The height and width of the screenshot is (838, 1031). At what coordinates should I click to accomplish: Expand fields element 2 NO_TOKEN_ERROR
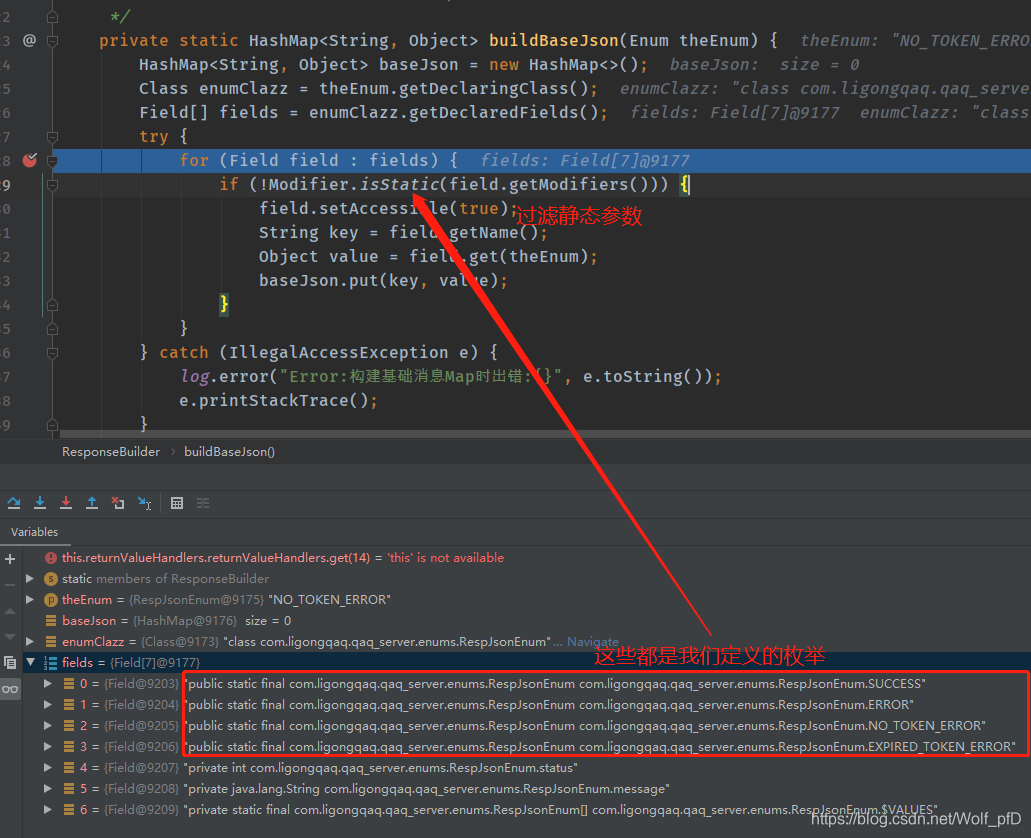[x=48, y=726]
